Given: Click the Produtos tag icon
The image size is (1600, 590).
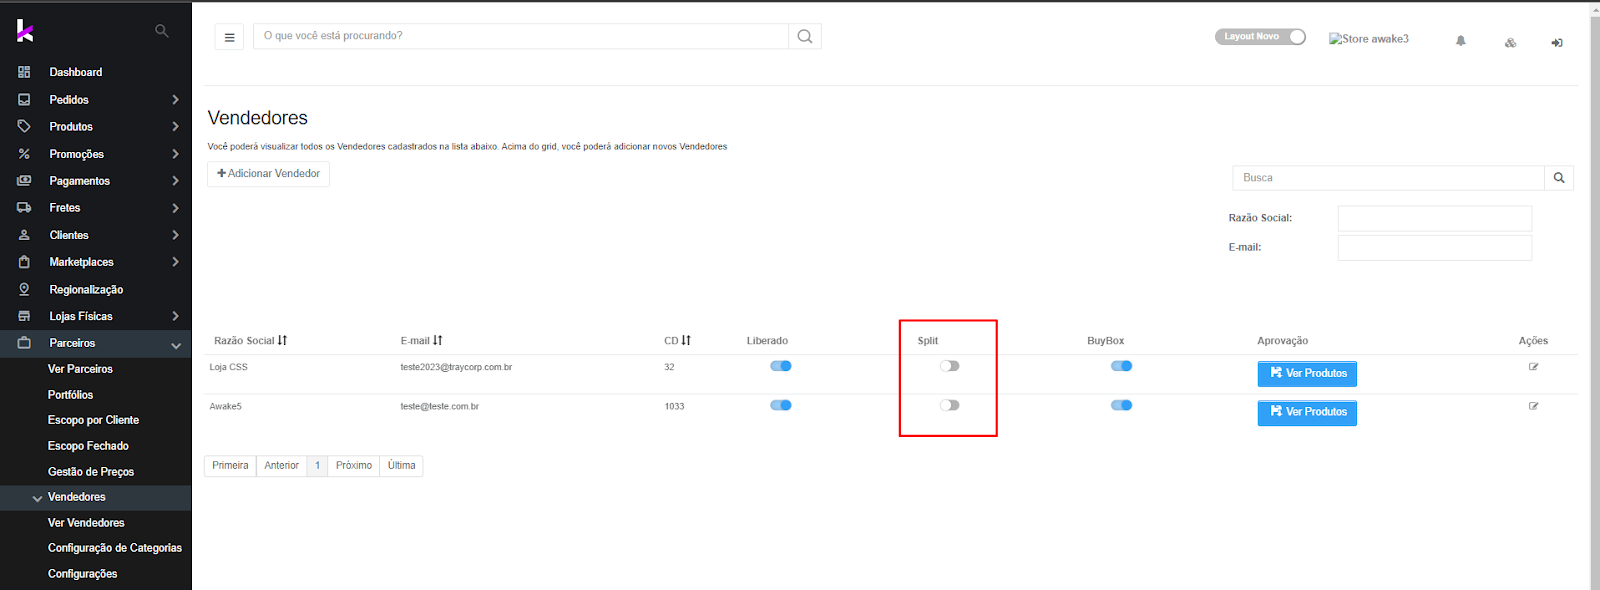Looking at the screenshot, I should [x=24, y=127].
